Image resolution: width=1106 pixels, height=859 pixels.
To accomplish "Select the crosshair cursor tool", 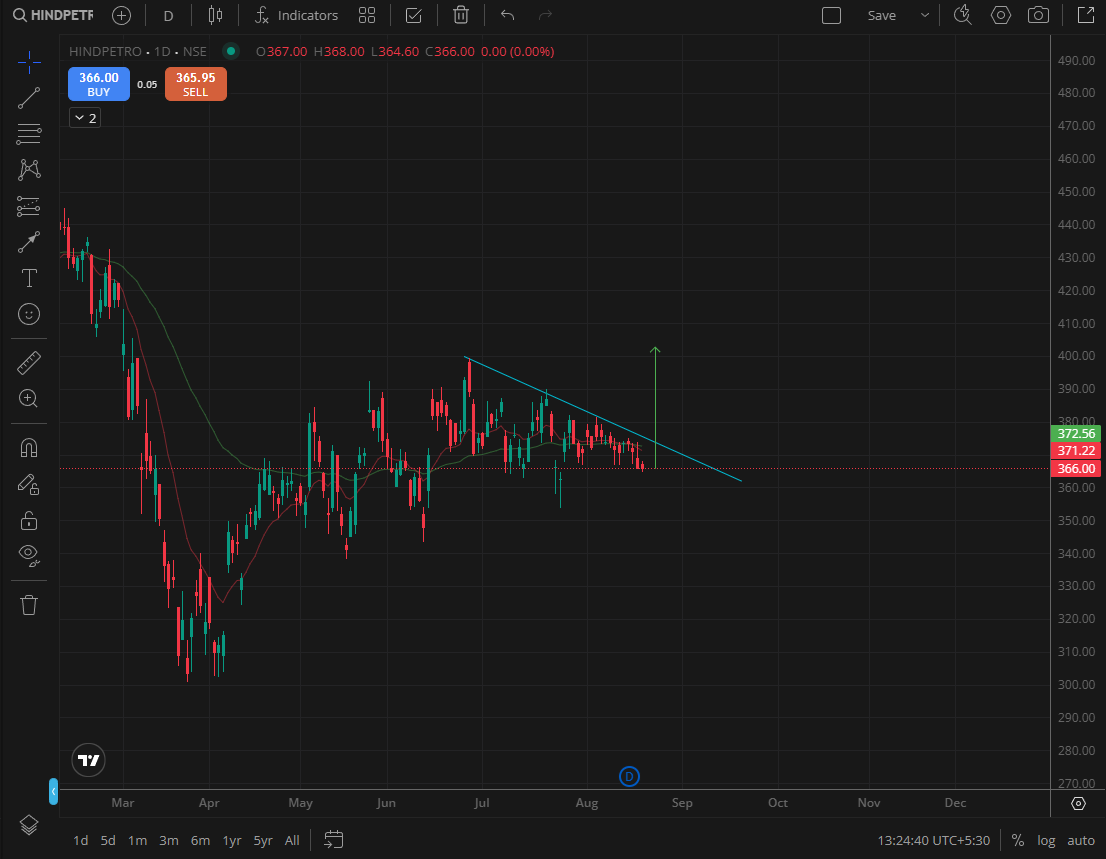I will coord(29,63).
